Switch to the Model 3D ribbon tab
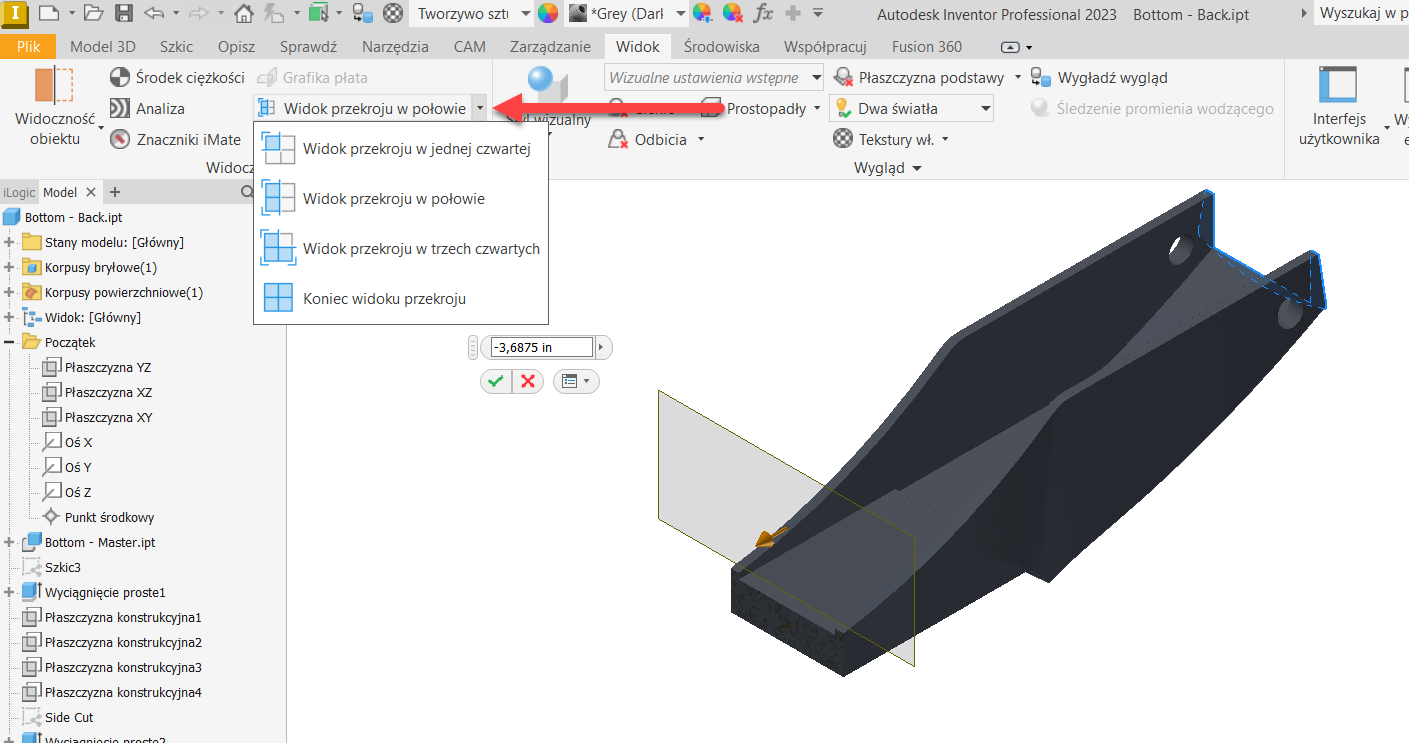This screenshot has width=1409, height=743. 103,47
